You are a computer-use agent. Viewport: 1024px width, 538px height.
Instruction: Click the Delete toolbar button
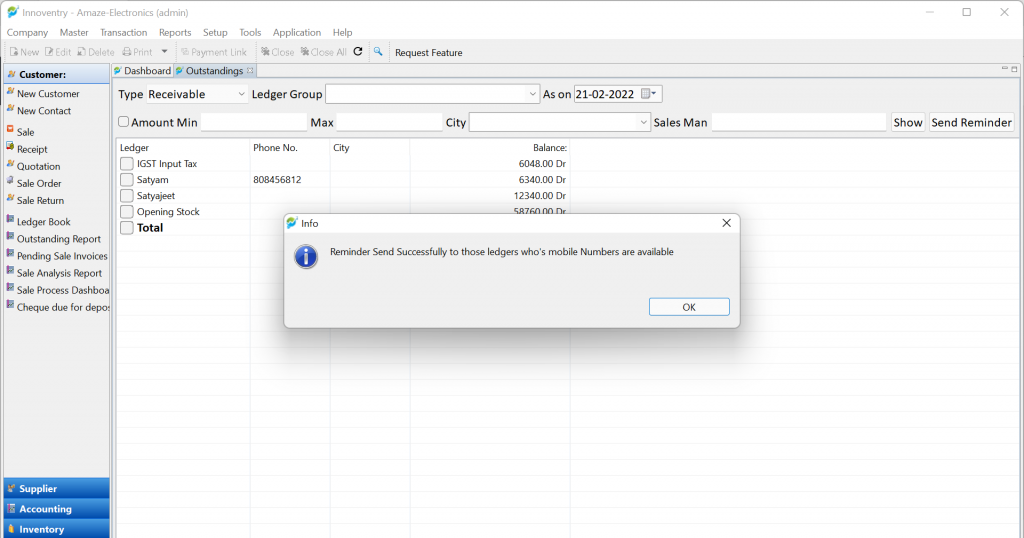(95, 52)
